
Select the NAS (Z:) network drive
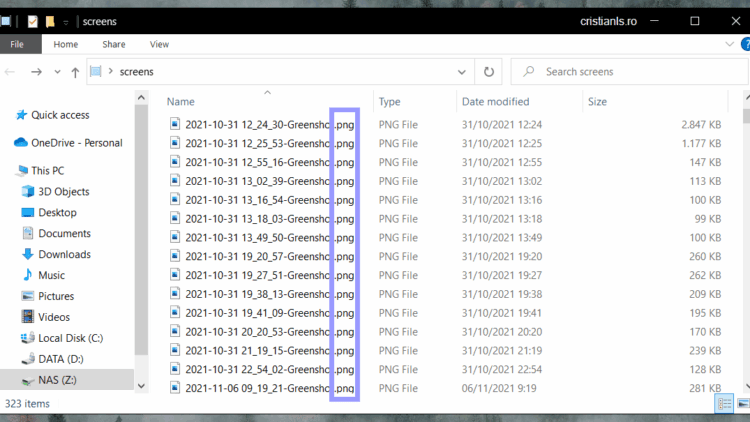(x=57, y=380)
